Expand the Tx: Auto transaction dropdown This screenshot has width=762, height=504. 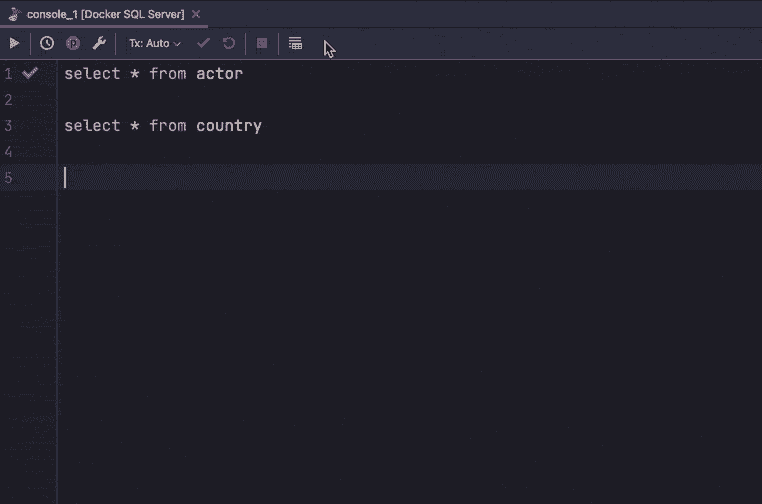(155, 43)
